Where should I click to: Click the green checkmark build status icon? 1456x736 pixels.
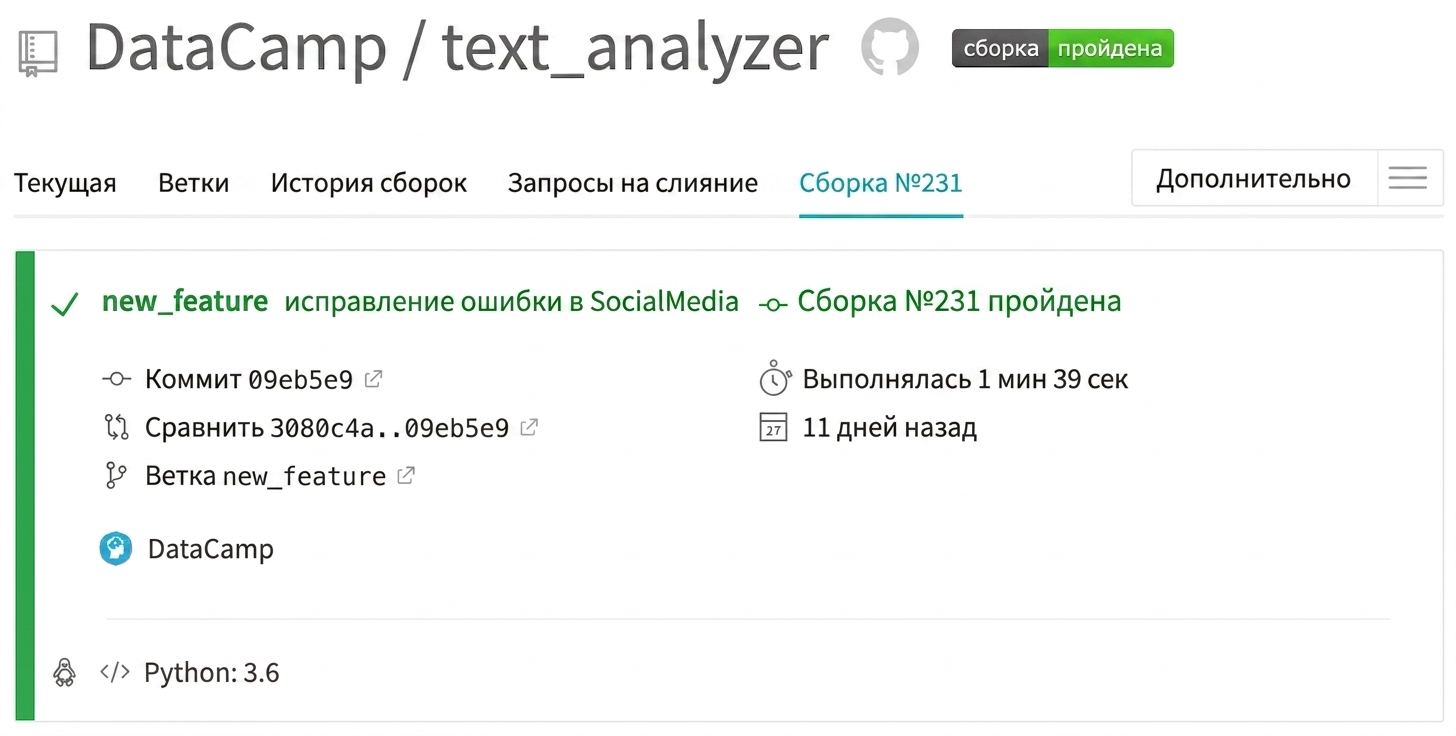65,304
